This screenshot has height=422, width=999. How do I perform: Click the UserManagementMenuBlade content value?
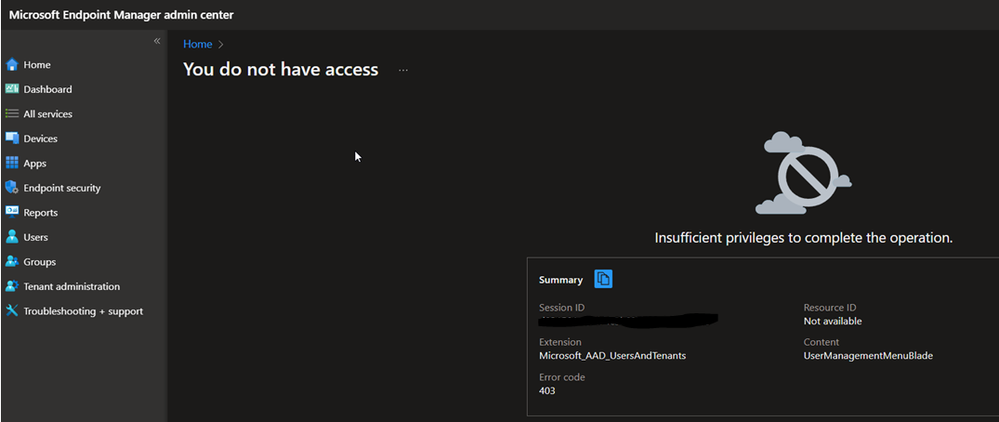(x=868, y=356)
